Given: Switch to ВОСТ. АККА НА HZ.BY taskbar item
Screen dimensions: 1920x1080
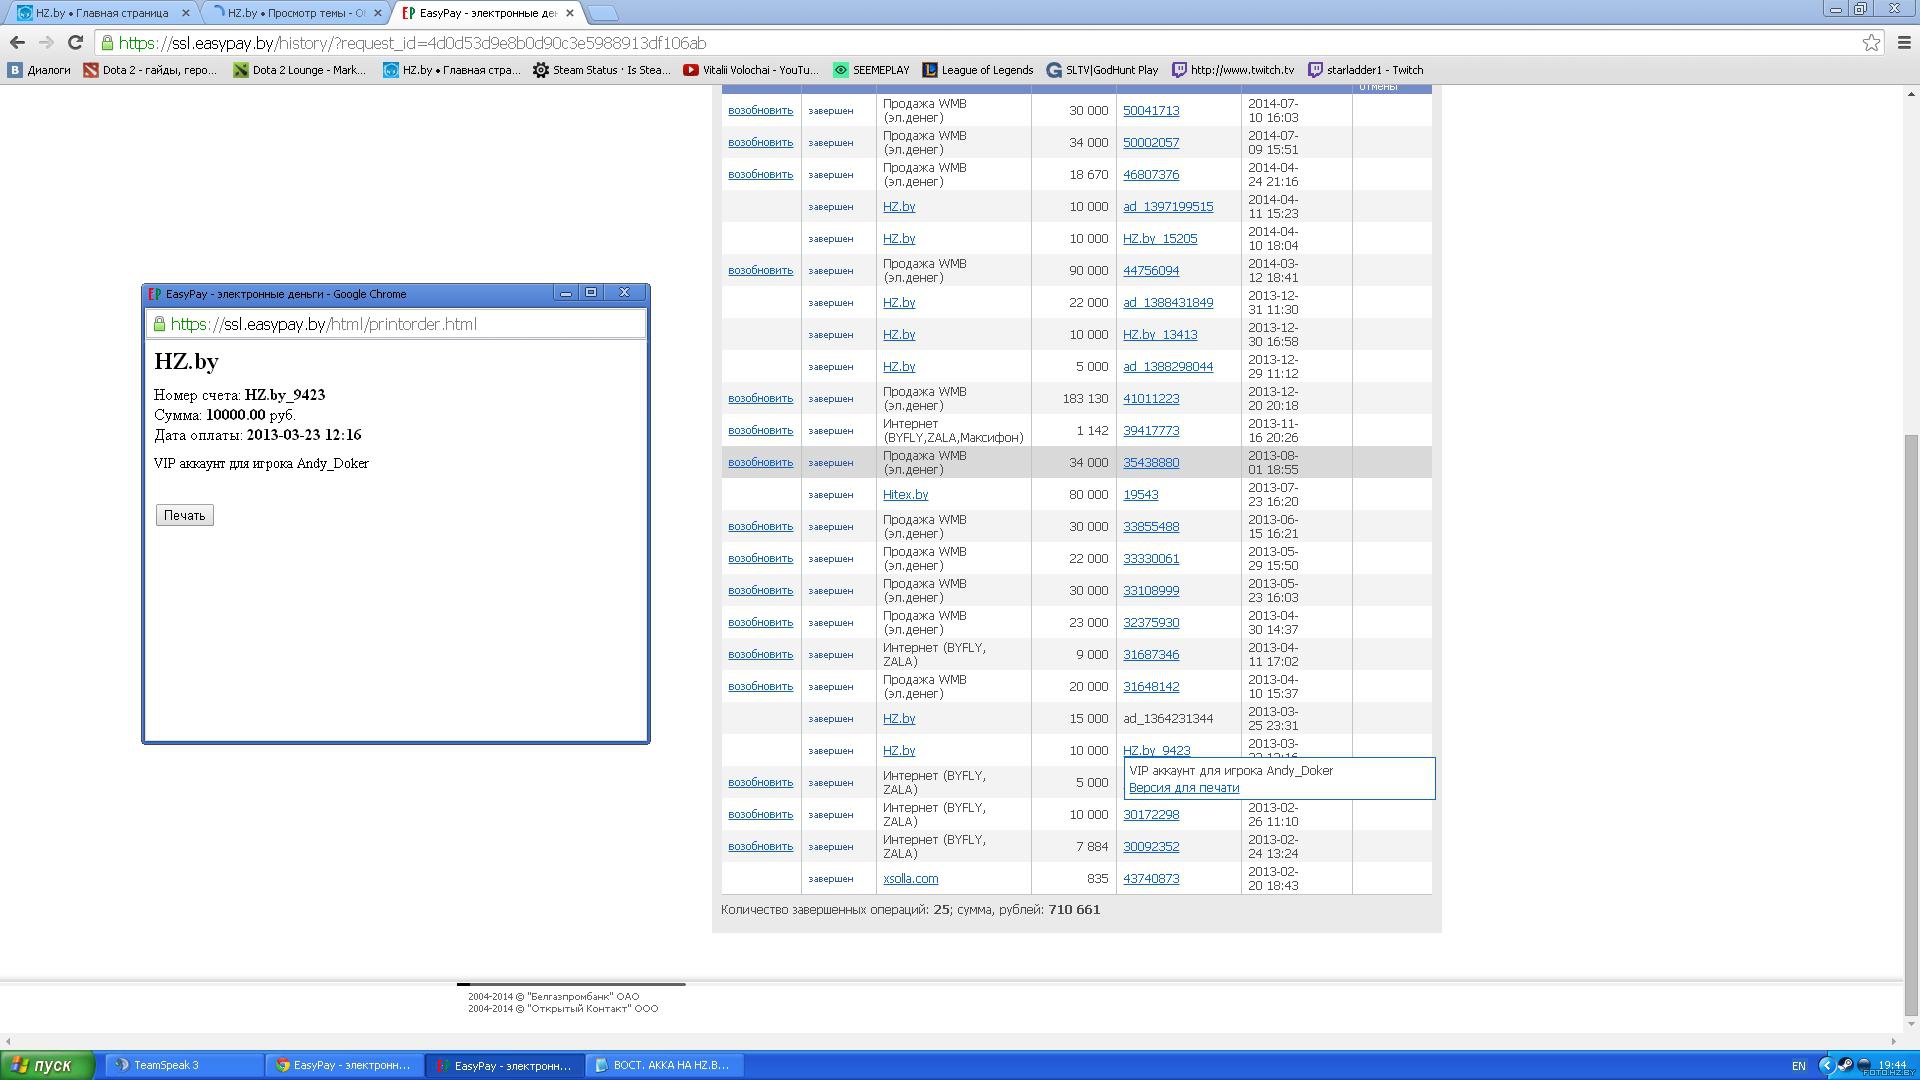Looking at the screenshot, I should [x=663, y=1065].
